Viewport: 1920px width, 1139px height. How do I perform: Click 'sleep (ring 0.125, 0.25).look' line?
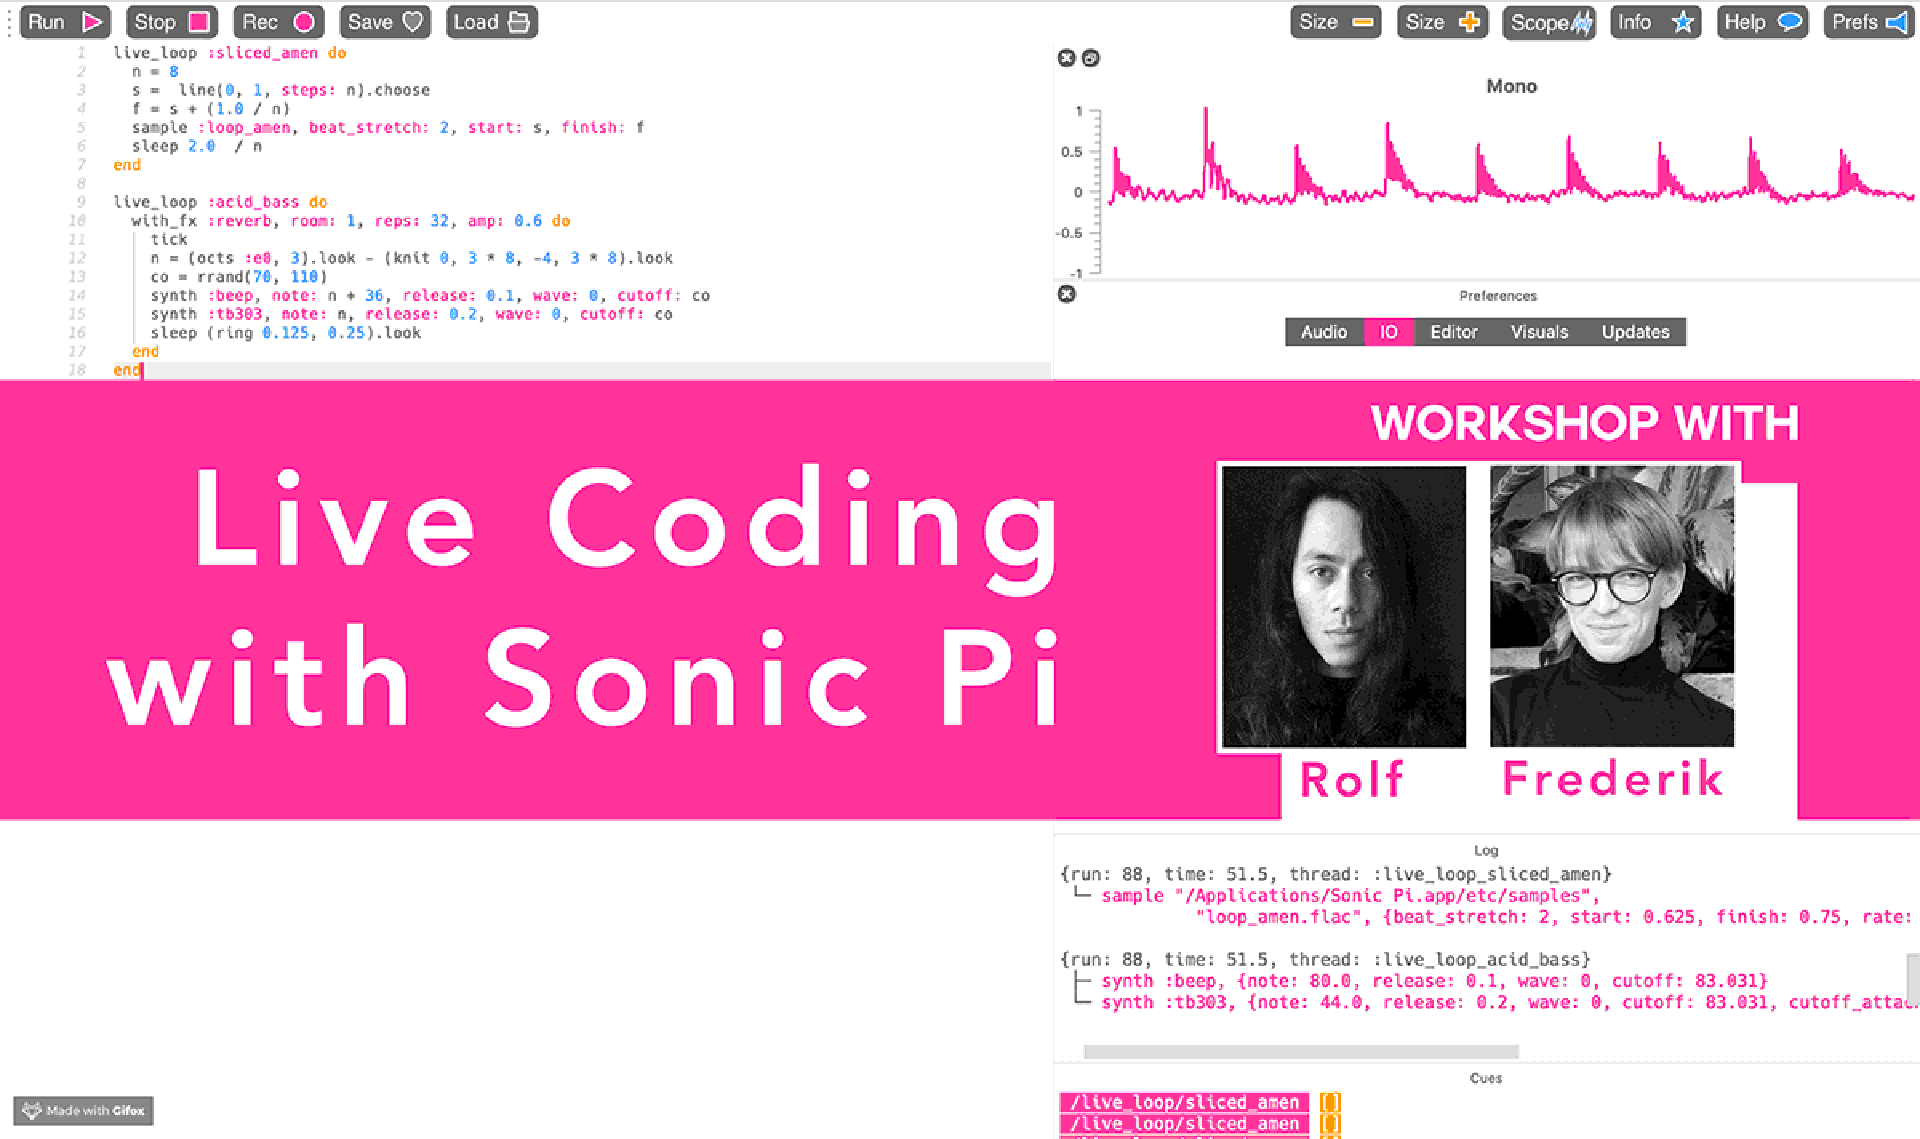tap(286, 333)
